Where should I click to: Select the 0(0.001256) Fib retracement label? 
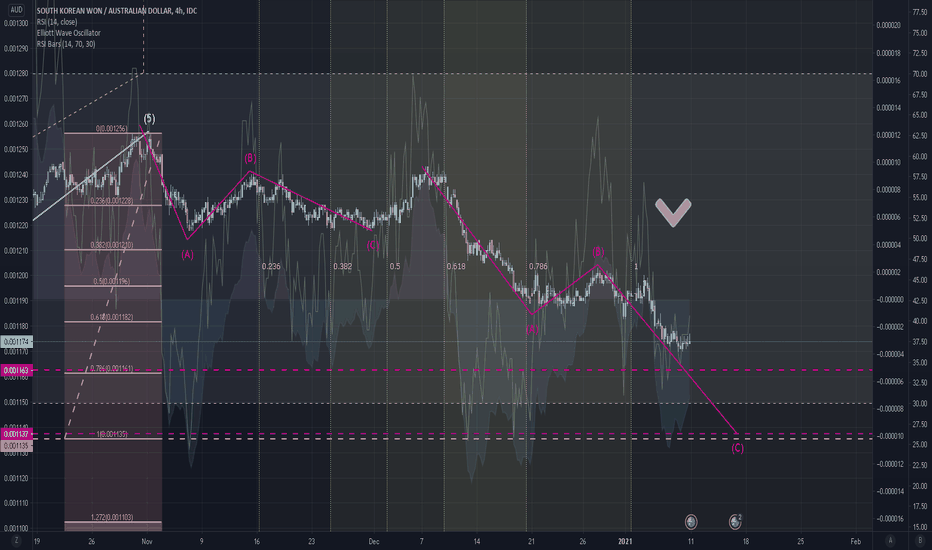[111, 128]
